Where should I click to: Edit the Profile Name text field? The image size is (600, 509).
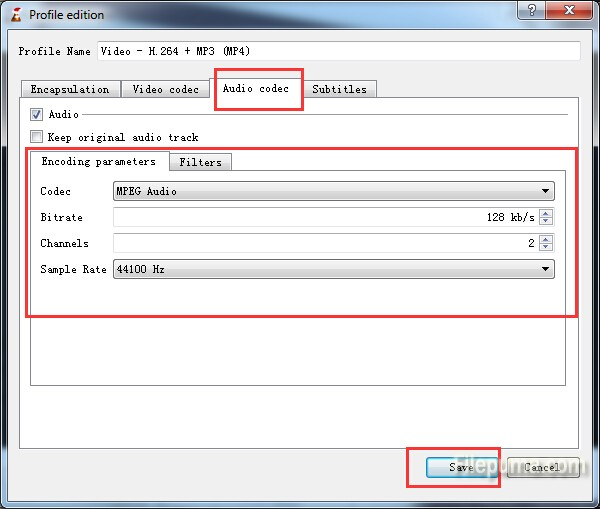click(338, 51)
